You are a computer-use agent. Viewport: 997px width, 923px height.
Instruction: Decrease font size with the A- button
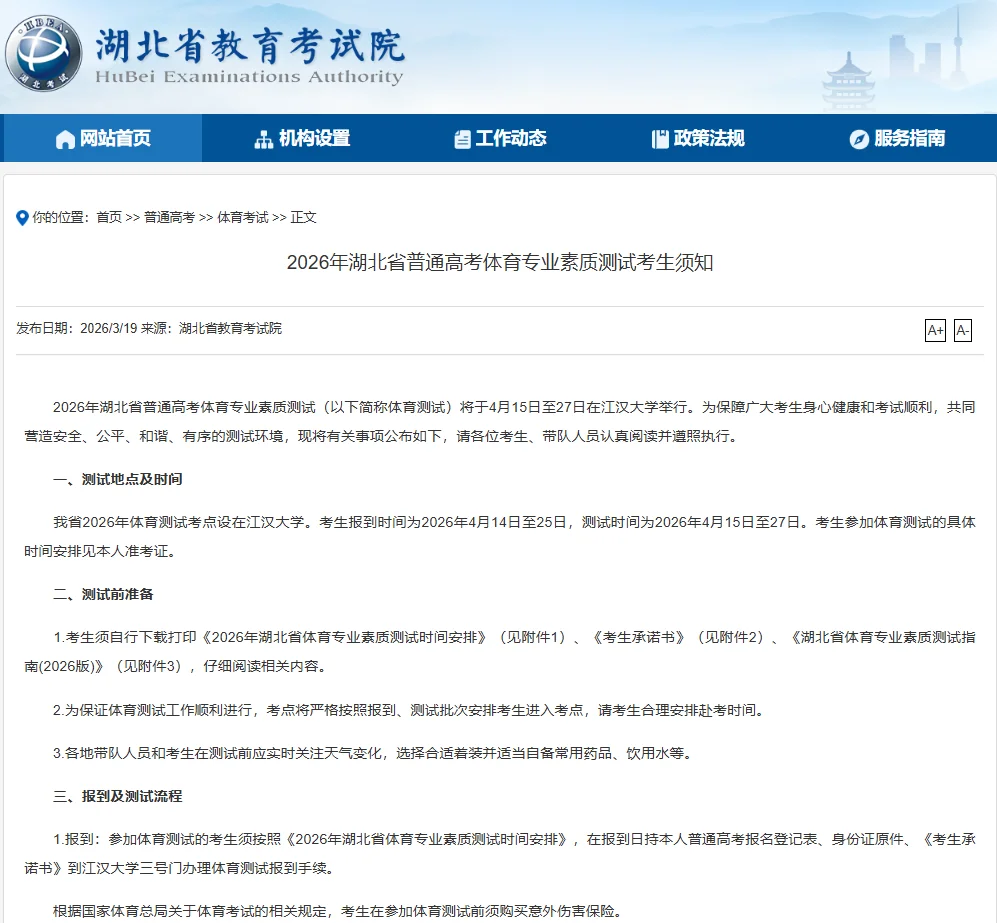coord(962,331)
